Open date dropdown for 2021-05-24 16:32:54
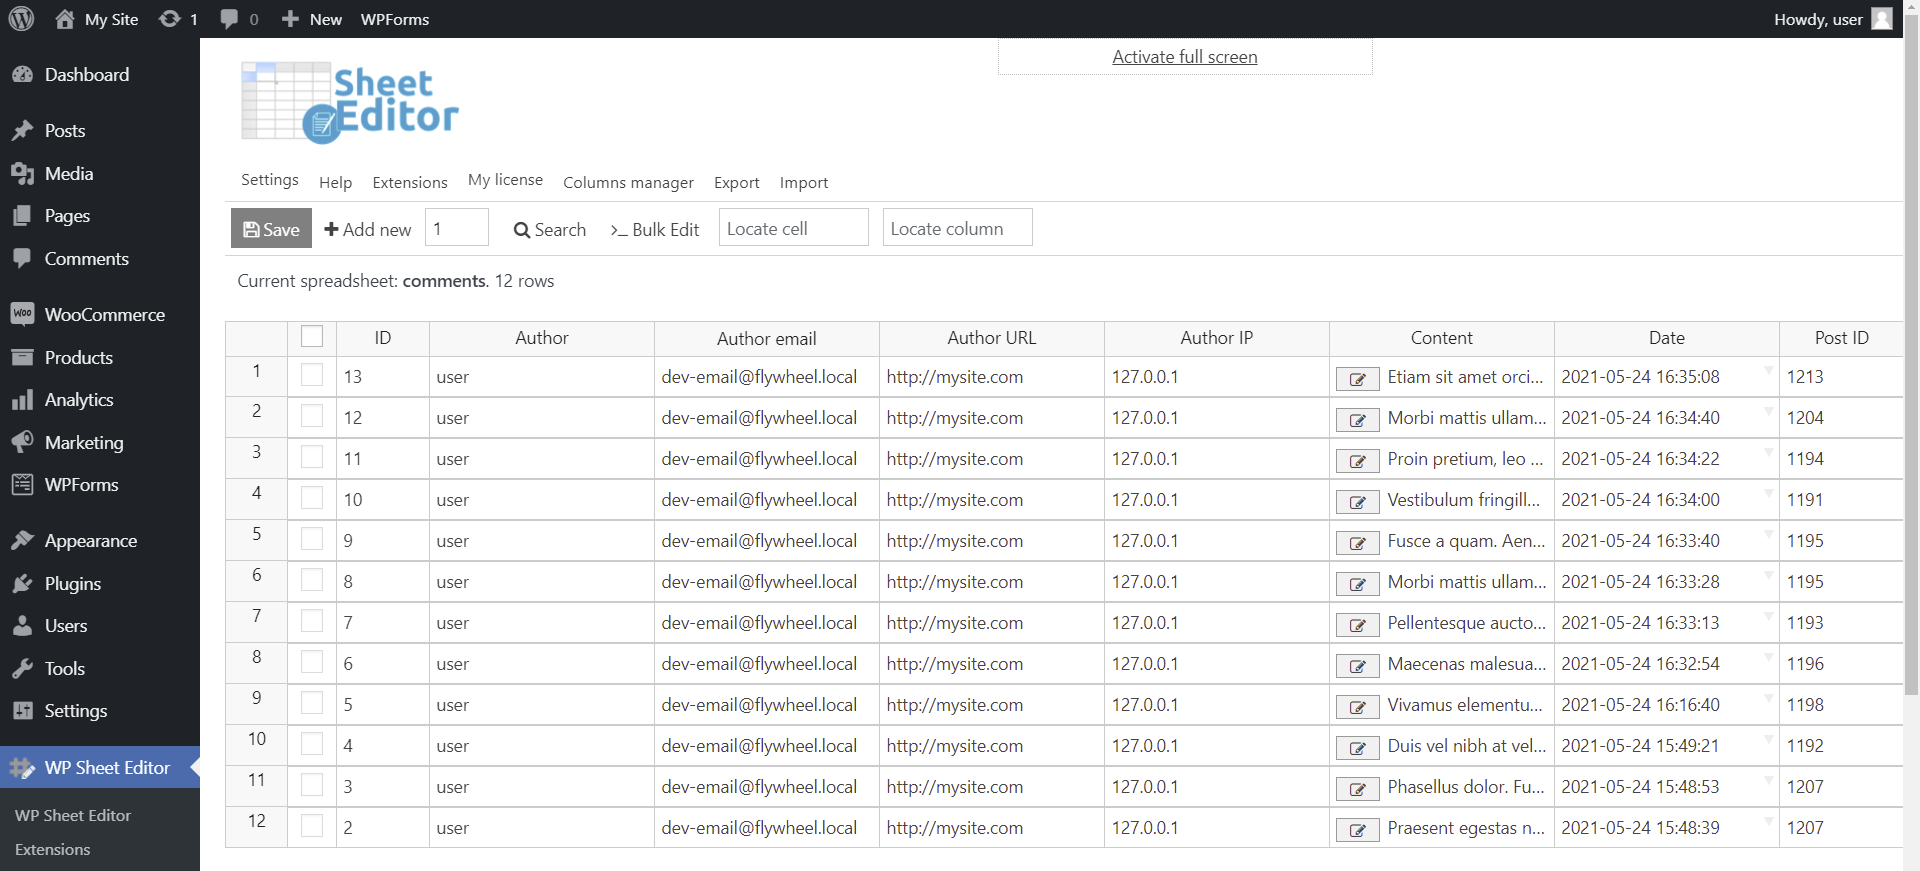This screenshot has width=1920, height=871. 1768,658
